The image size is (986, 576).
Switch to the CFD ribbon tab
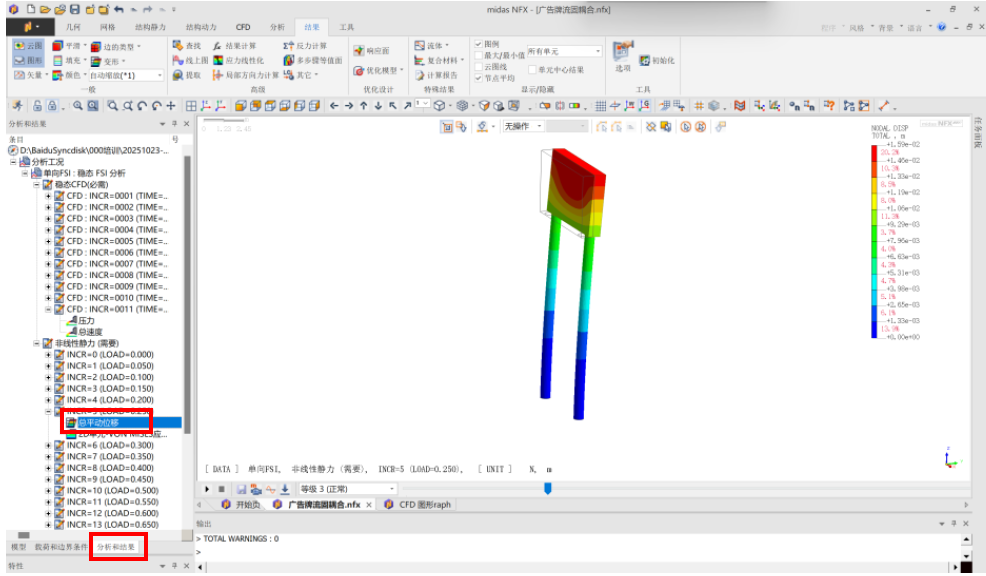(242, 27)
